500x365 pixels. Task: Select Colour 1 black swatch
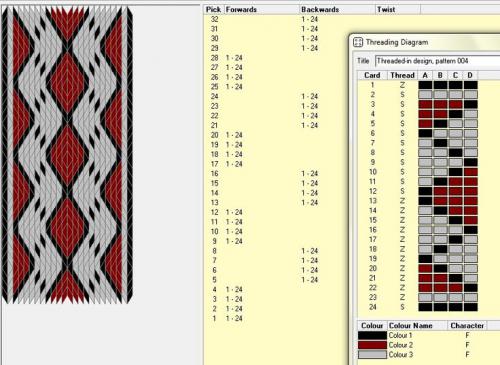pyautogui.click(x=372, y=335)
